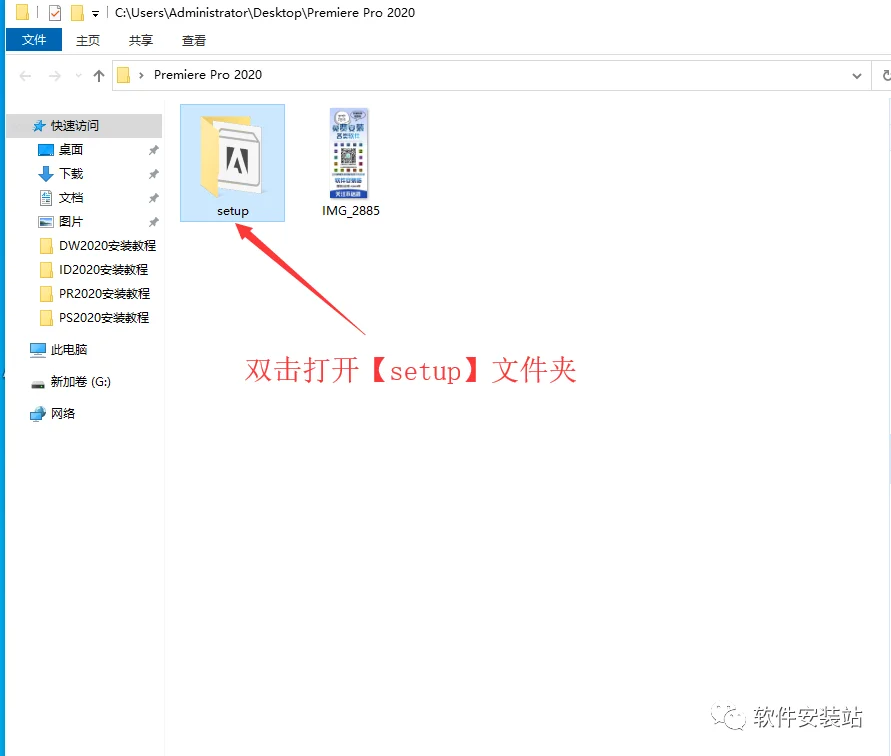Open PR2020安装教程 folder in sidebar

104,293
